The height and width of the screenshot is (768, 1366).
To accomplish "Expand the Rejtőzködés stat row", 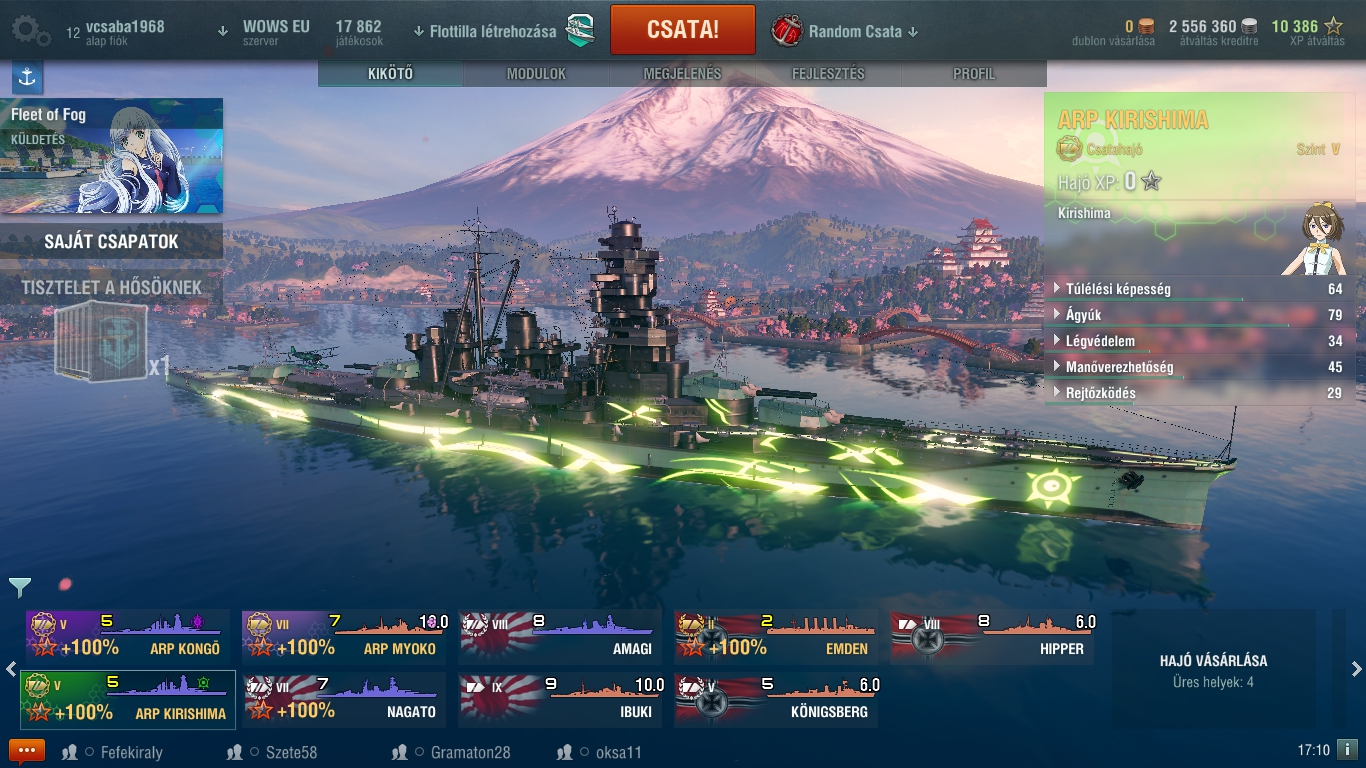I will (1196, 393).
